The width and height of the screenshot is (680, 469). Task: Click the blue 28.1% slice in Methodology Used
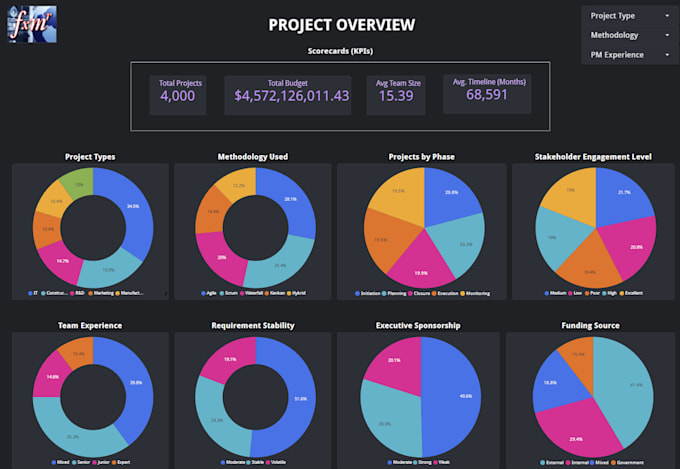click(291, 200)
